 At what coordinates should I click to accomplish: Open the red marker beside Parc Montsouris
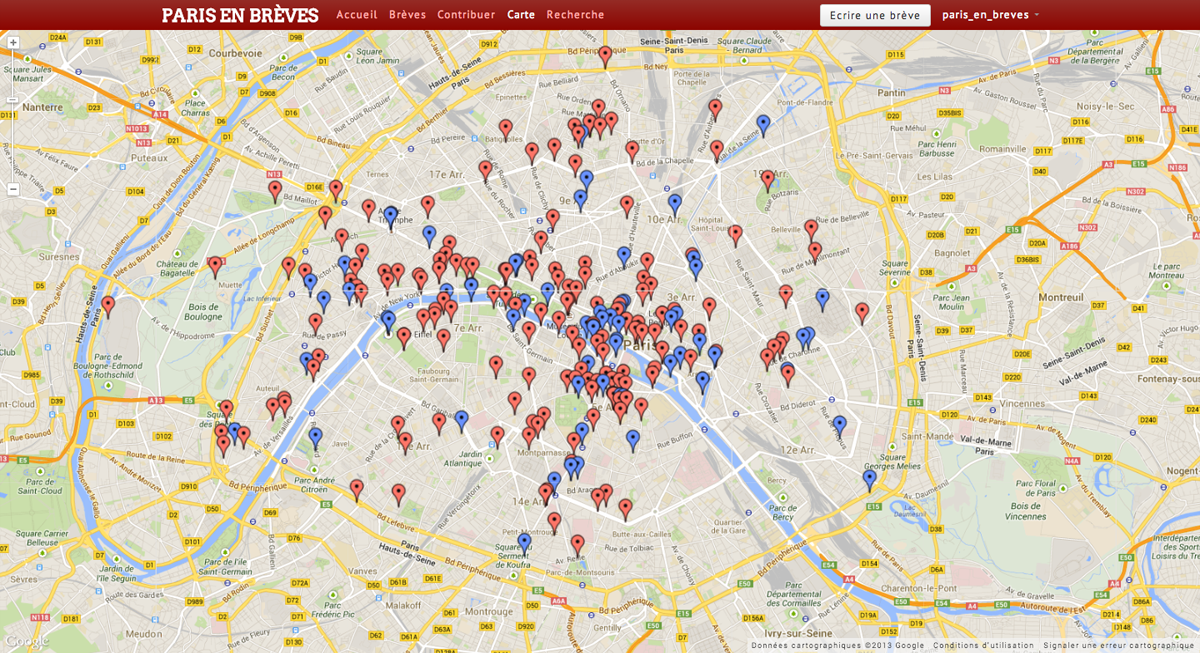(x=577, y=544)
